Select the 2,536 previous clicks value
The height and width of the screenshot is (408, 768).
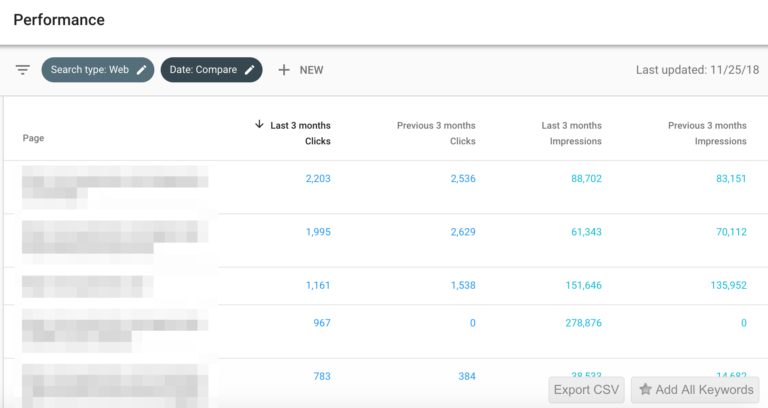pyautogui.click(x=463, y=179)
